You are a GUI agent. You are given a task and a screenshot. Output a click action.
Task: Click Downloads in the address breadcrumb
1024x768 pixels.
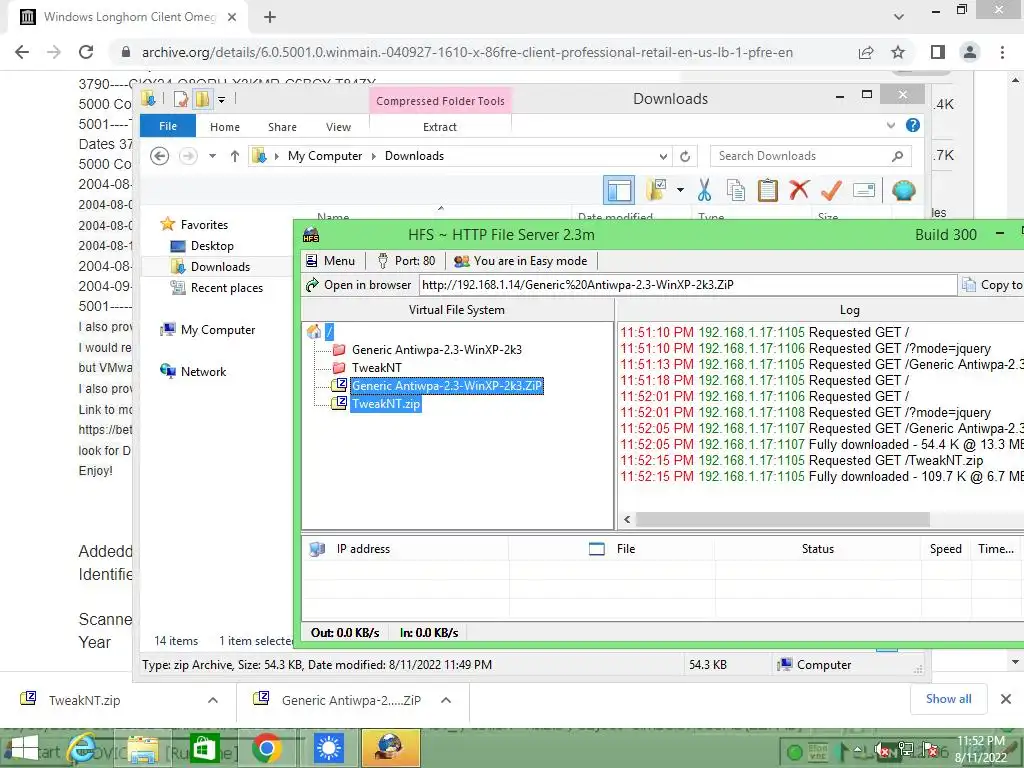coord(414,156)
